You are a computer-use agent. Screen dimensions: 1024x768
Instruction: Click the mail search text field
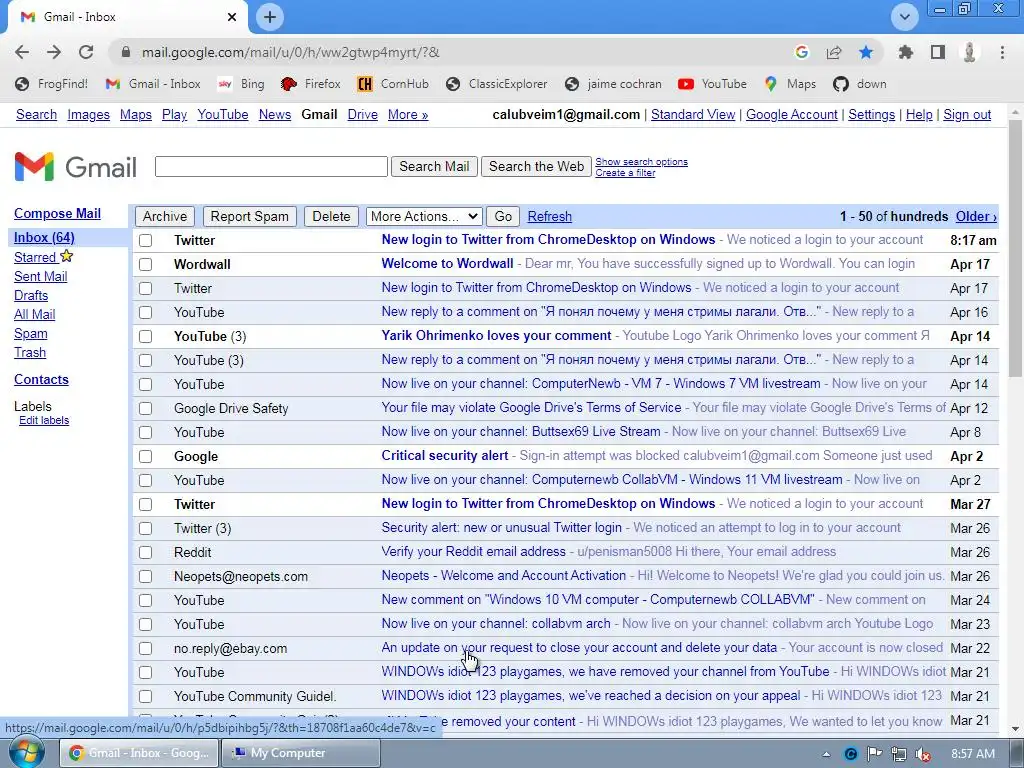271,167
